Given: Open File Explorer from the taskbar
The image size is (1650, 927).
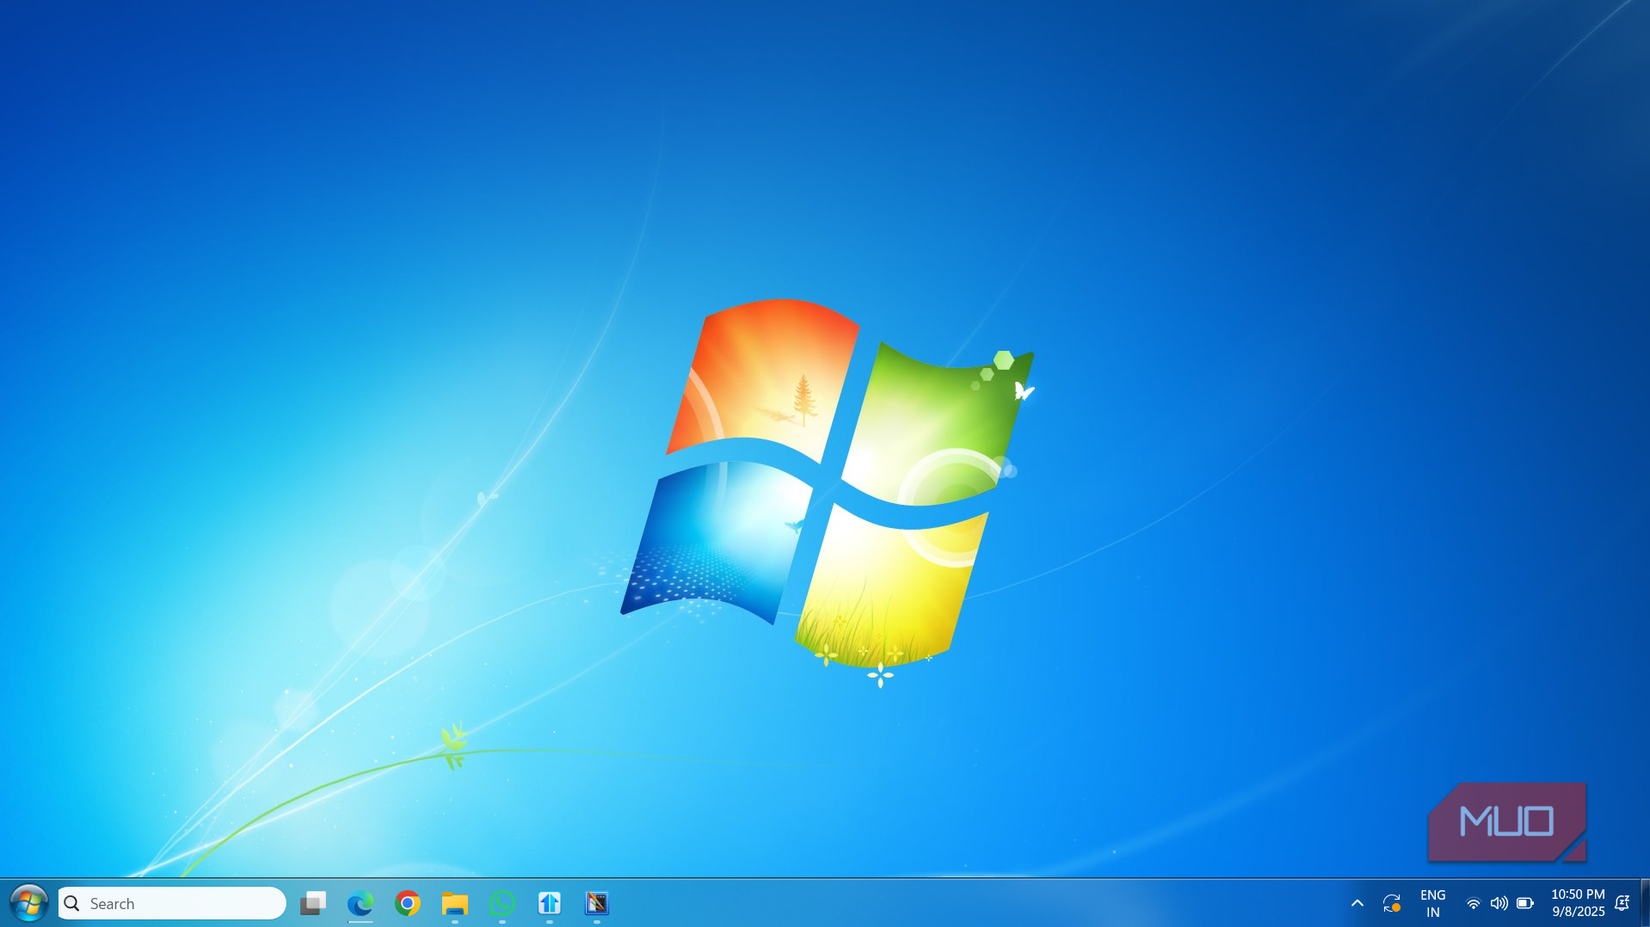Looking at the screenshot, I should (455, 903).
